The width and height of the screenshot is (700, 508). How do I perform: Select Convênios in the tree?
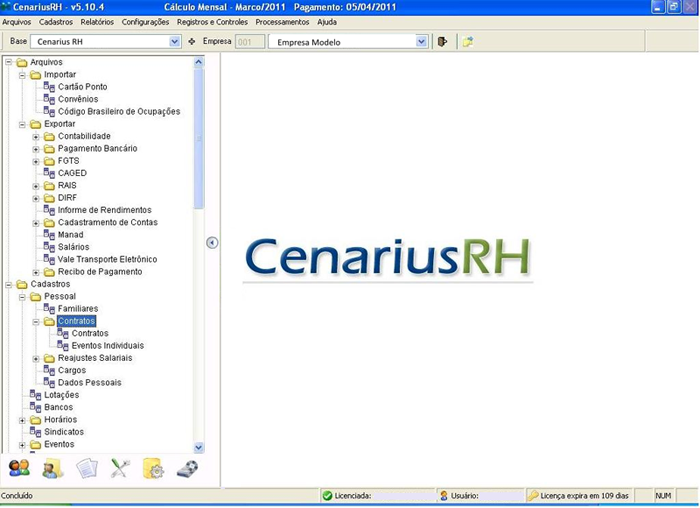click(x=78, y=99)
